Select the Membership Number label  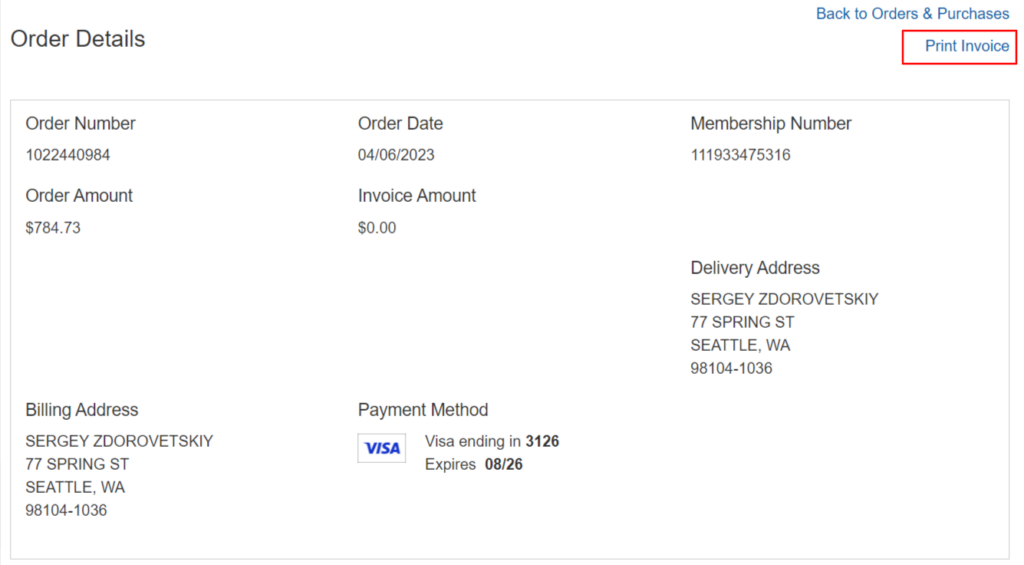coord(771,124)
